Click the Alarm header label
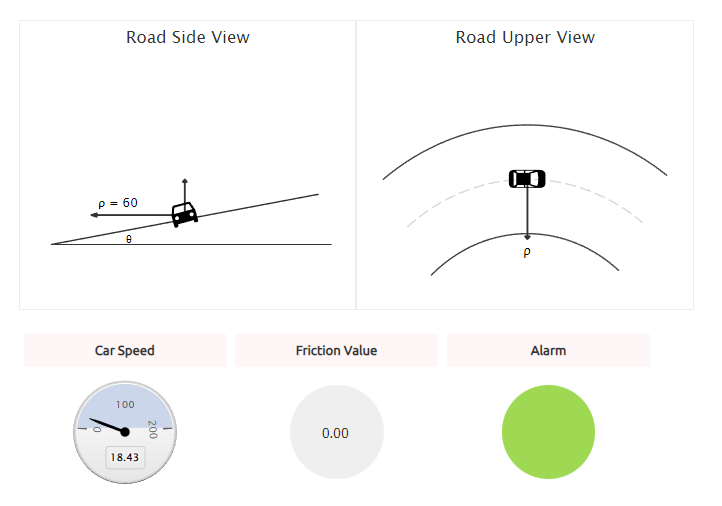The width and height of the screenshot is (722, 506). click(548, 350)
